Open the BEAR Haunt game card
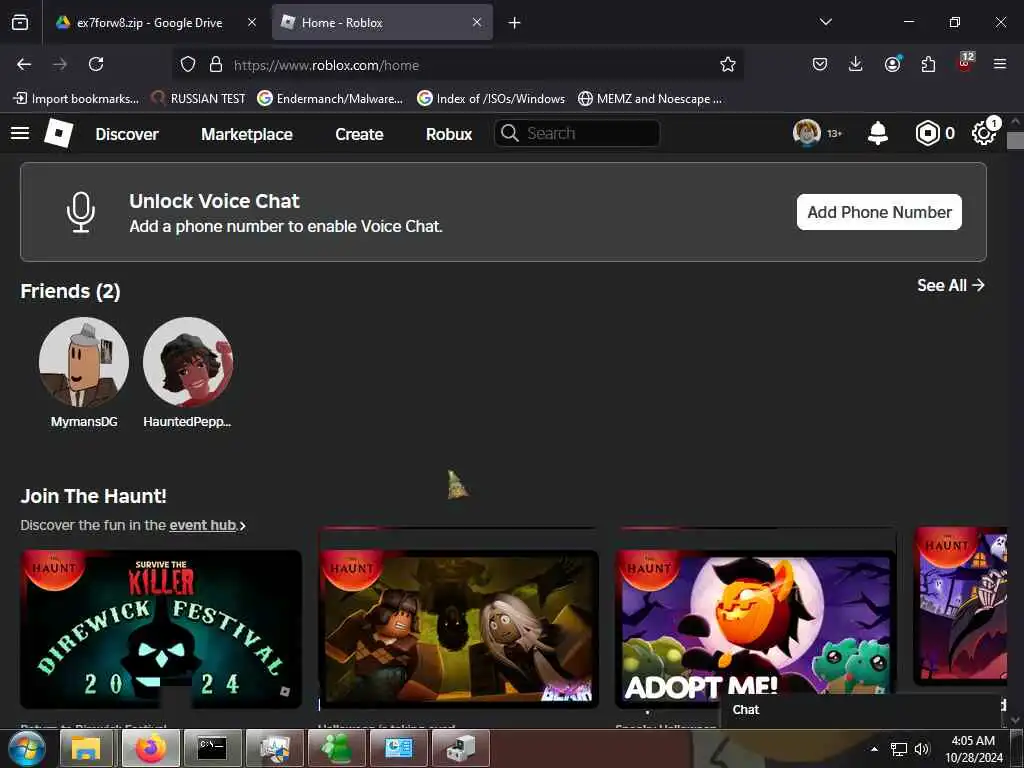 tap(458, 629)
